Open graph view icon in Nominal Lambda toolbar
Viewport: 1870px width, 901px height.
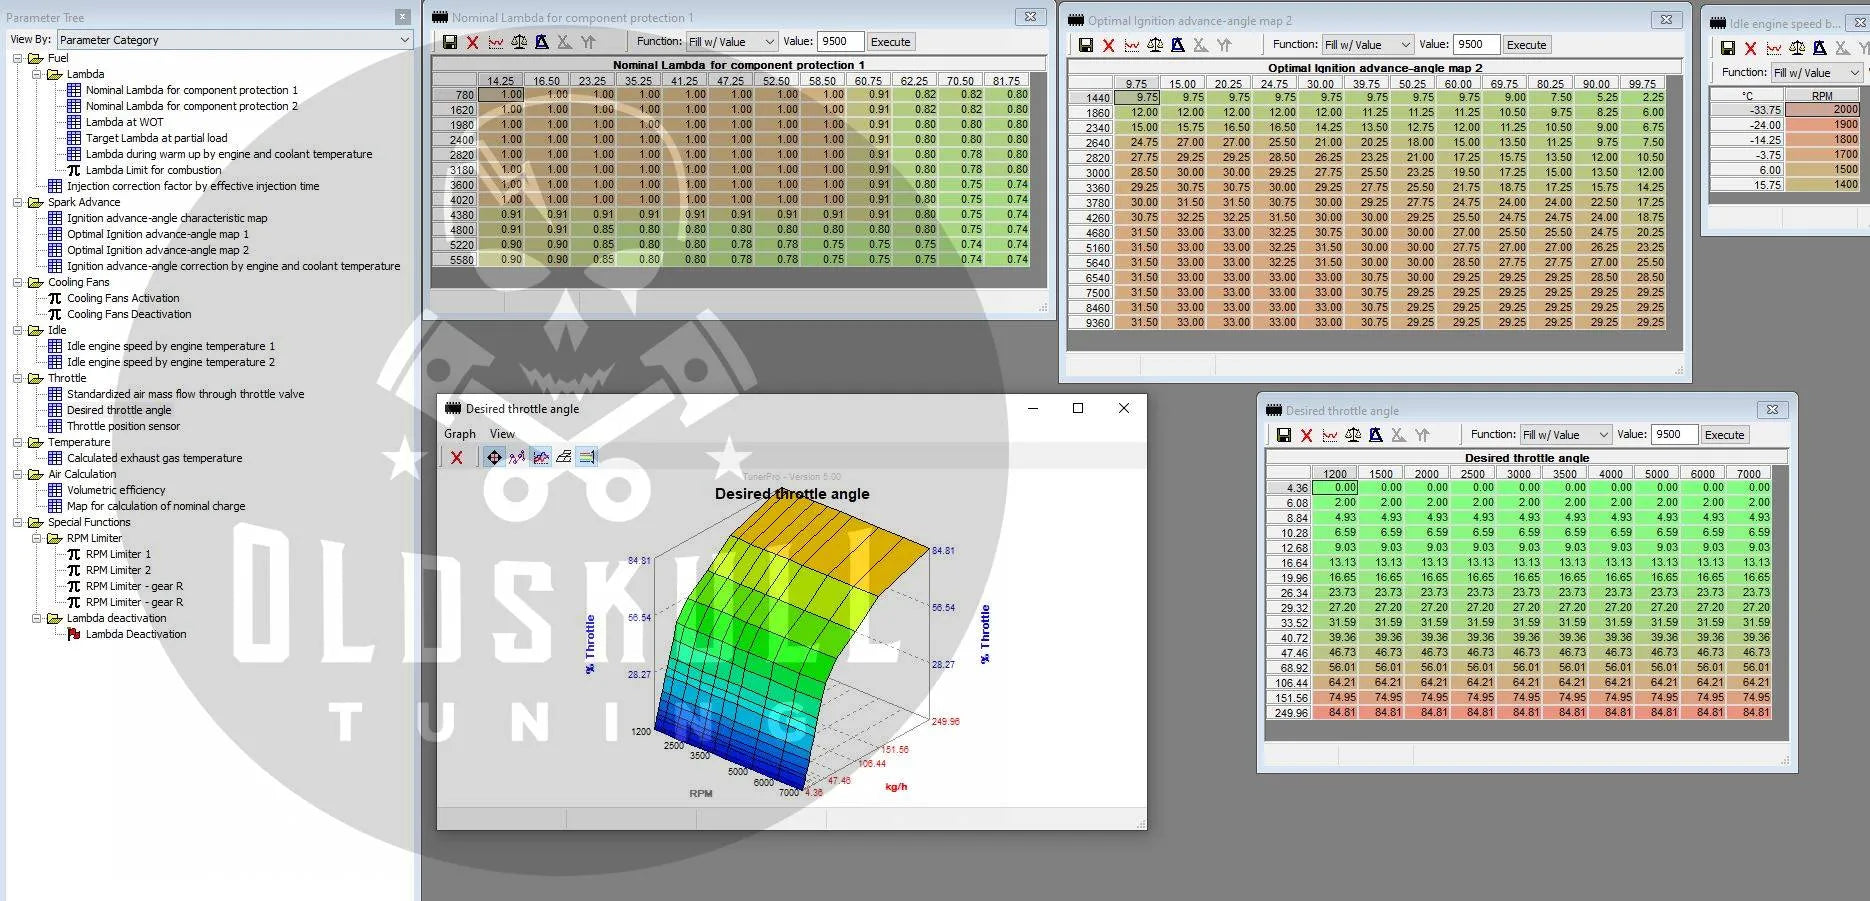point(496,42)
